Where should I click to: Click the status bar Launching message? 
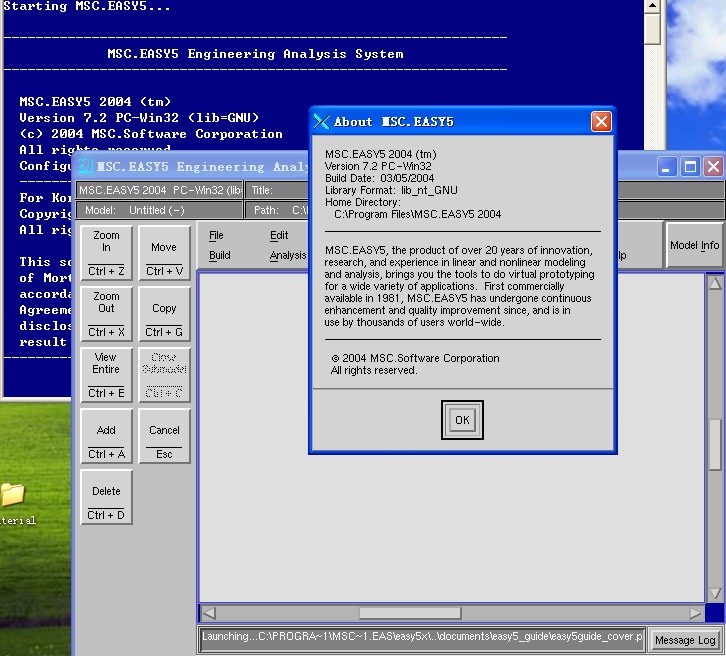(x=422, y=637)
